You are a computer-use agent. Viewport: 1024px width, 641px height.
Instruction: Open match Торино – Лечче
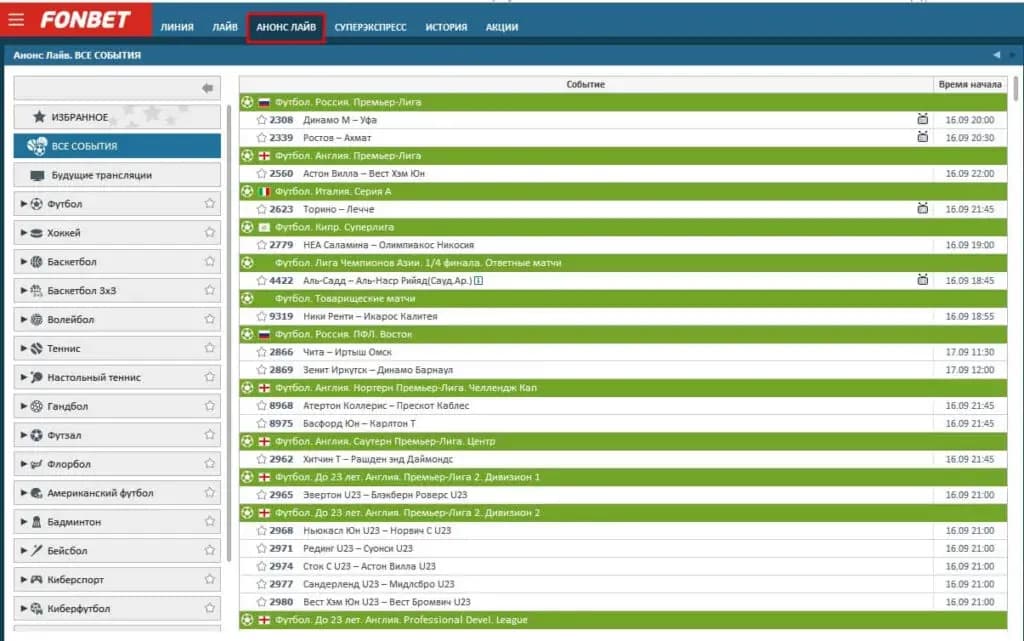(x=338, y=209)
